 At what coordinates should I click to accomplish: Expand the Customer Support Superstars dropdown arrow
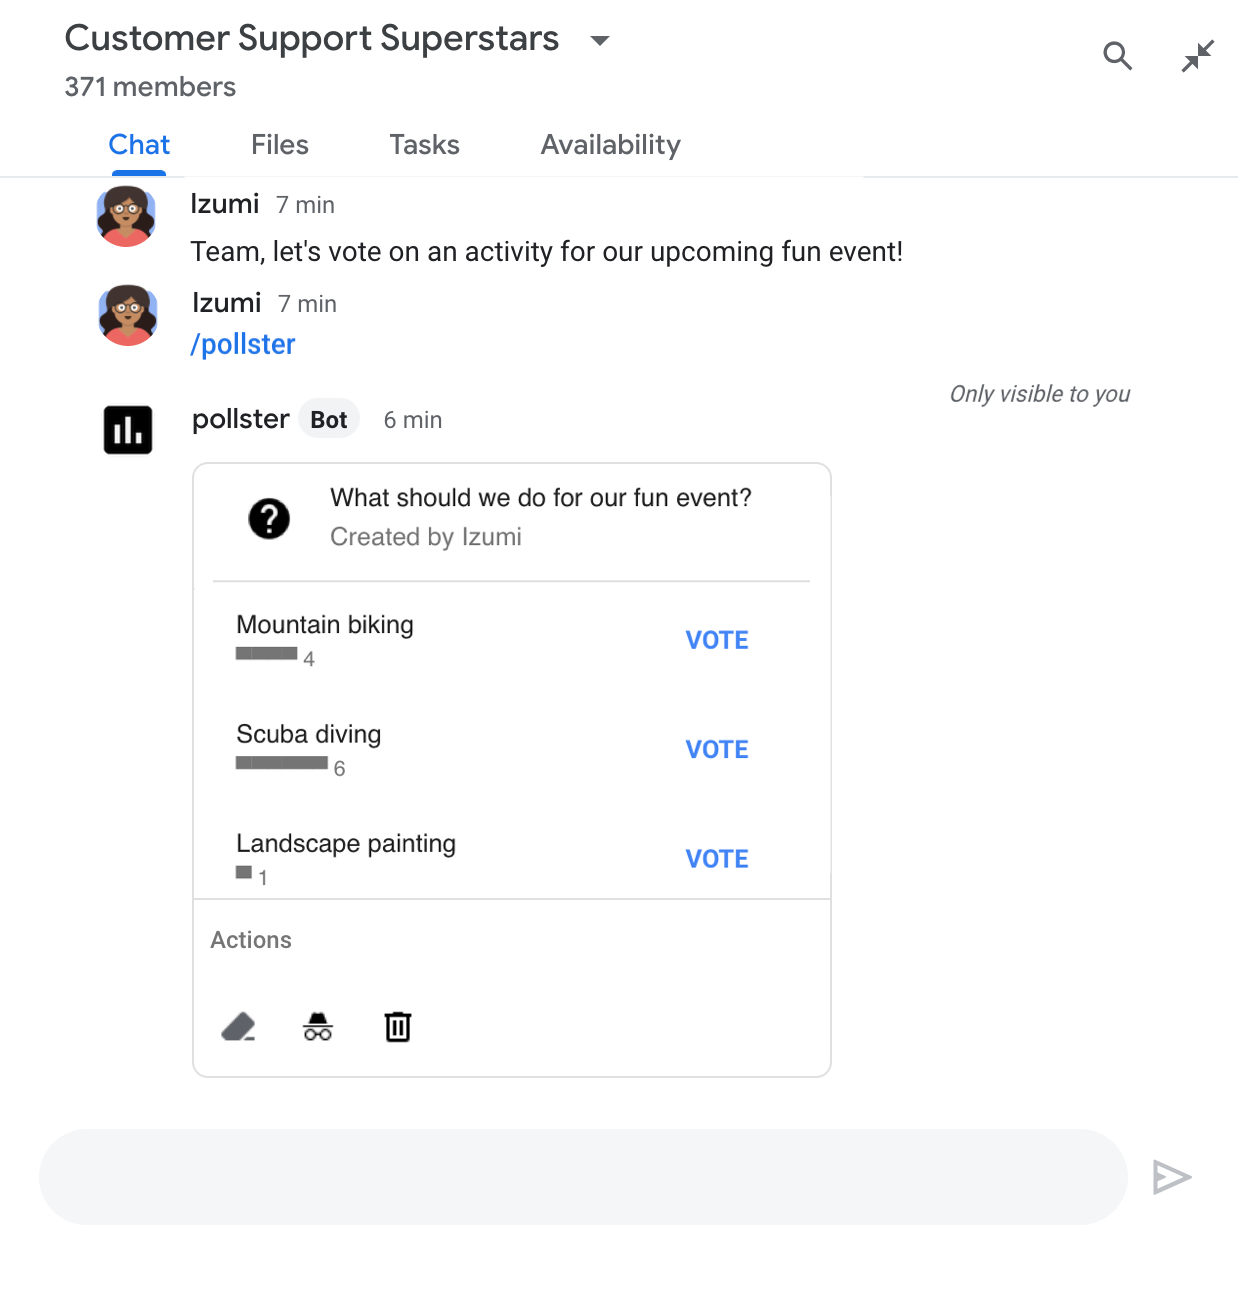pos(600,41)
